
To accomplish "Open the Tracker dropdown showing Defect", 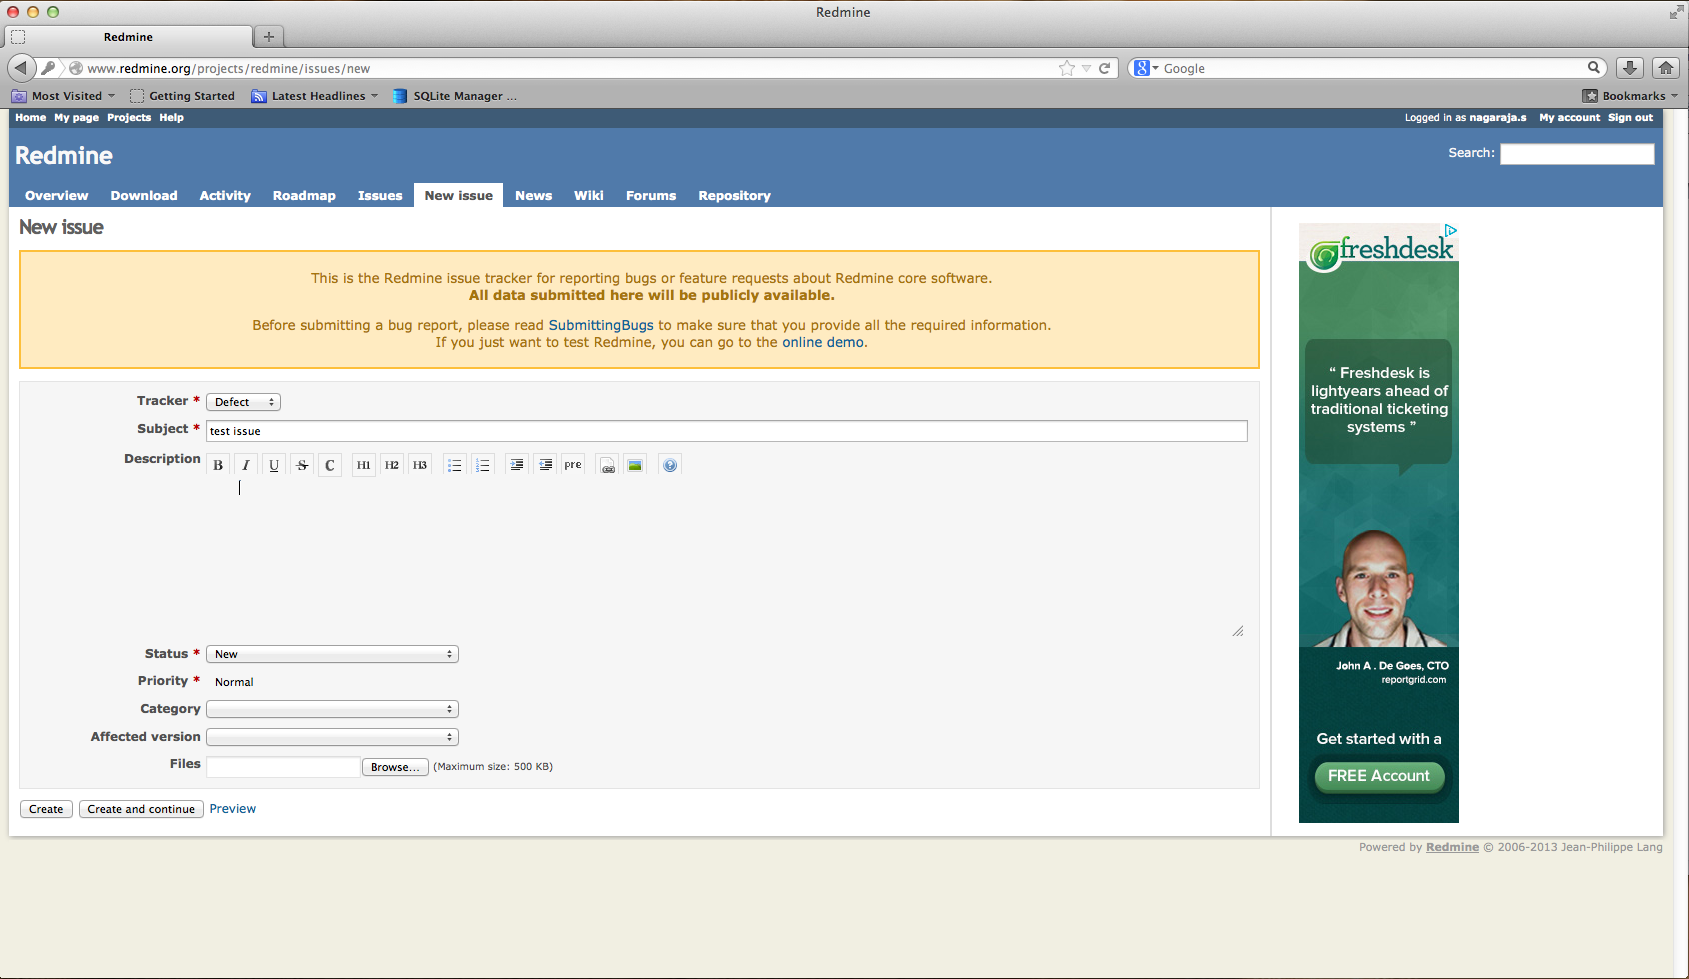I will (x=243, y=402).
